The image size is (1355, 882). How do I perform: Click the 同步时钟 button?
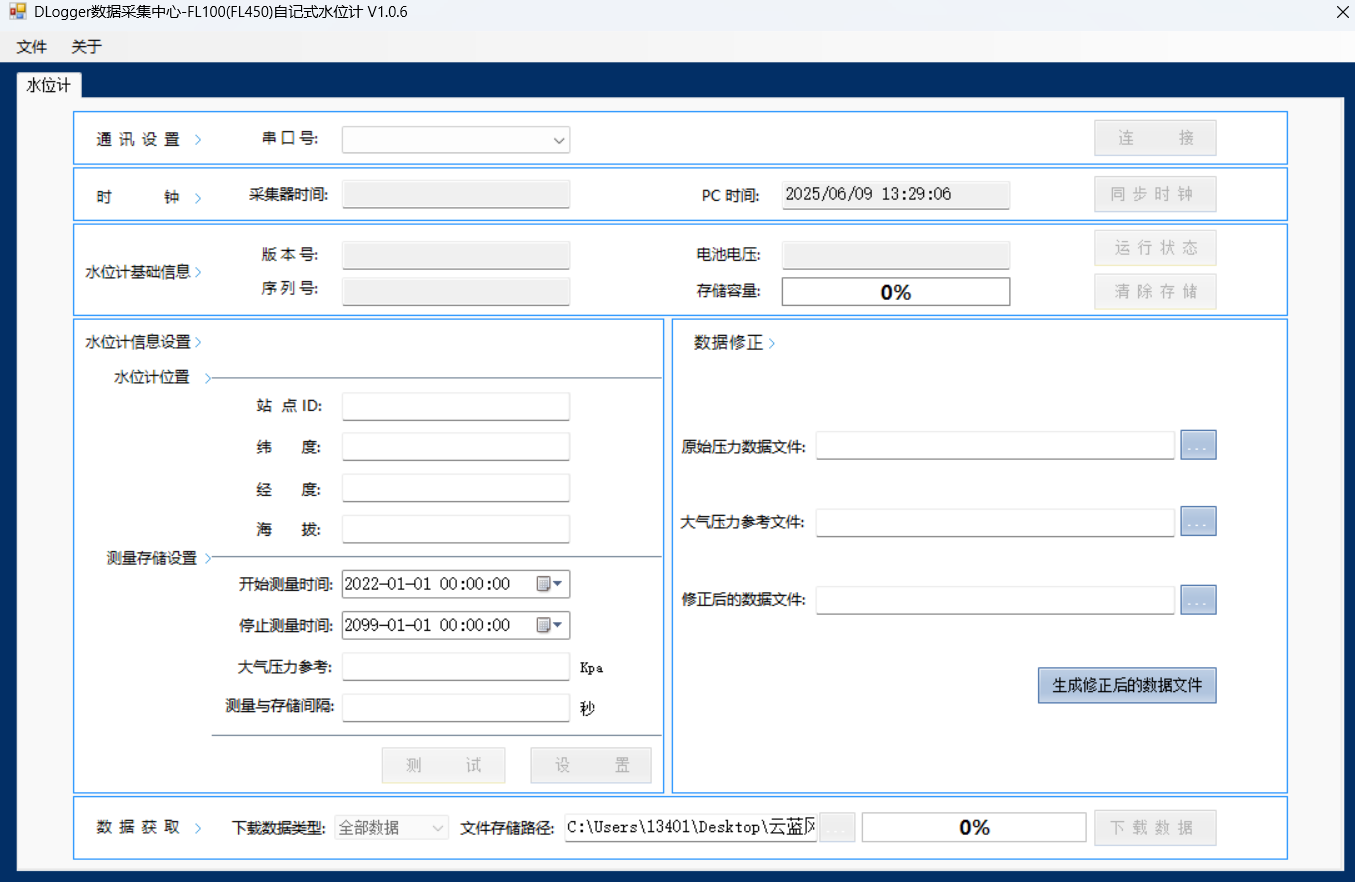tap(1155, 194)
